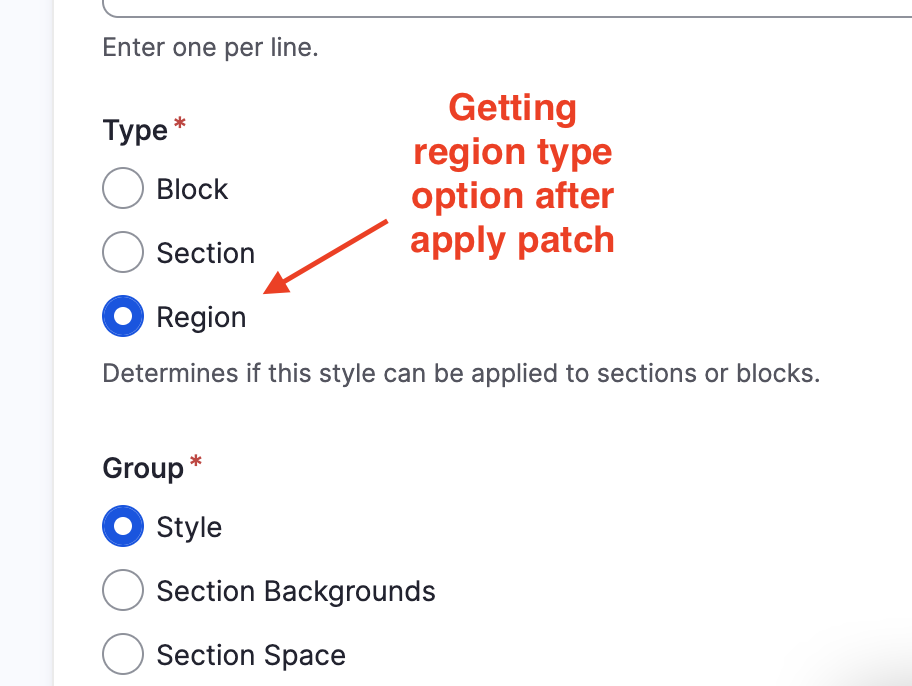The height and width of the screenshot is (686, 912).
Task: Click the "Determines if this style" description text
Action: [461, 374]
